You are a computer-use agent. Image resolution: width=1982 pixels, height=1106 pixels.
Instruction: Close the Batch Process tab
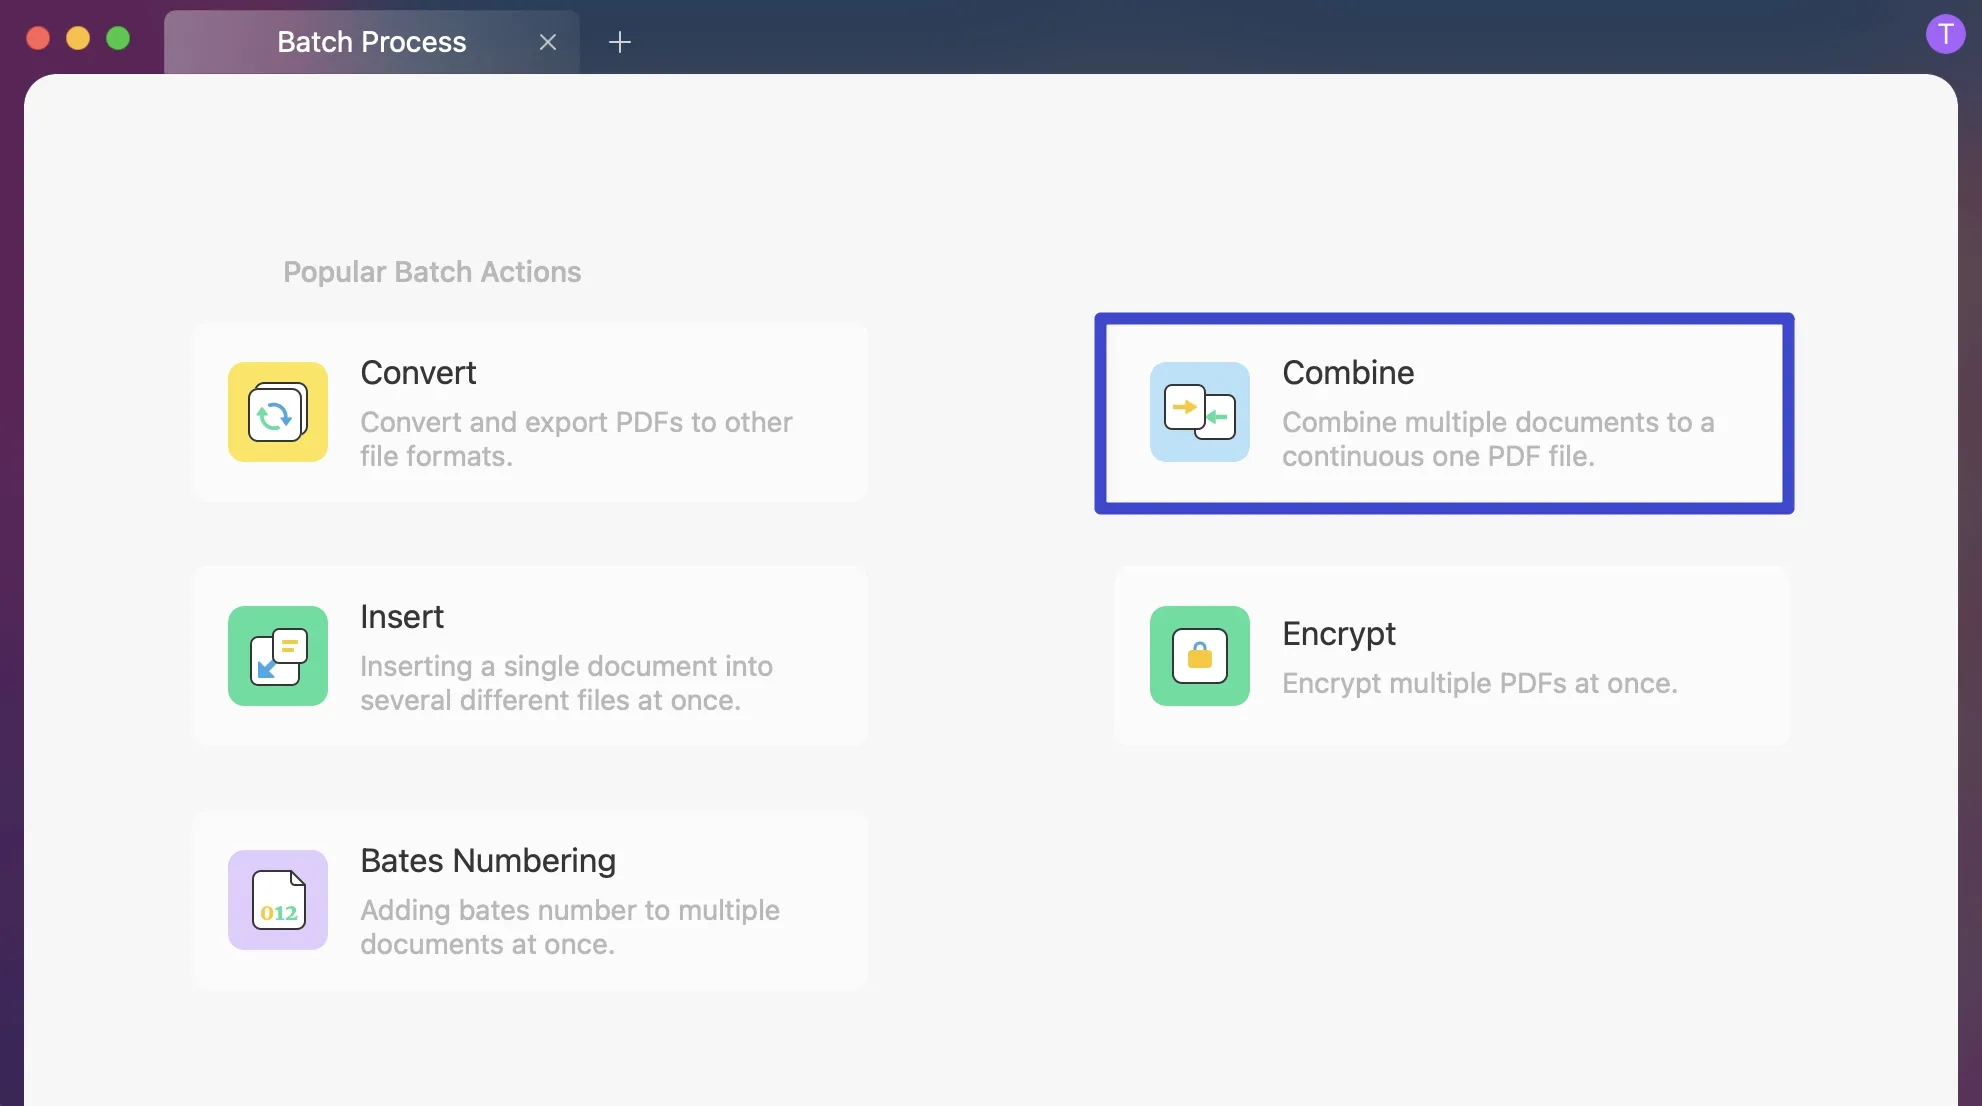(x=548, y=42)
